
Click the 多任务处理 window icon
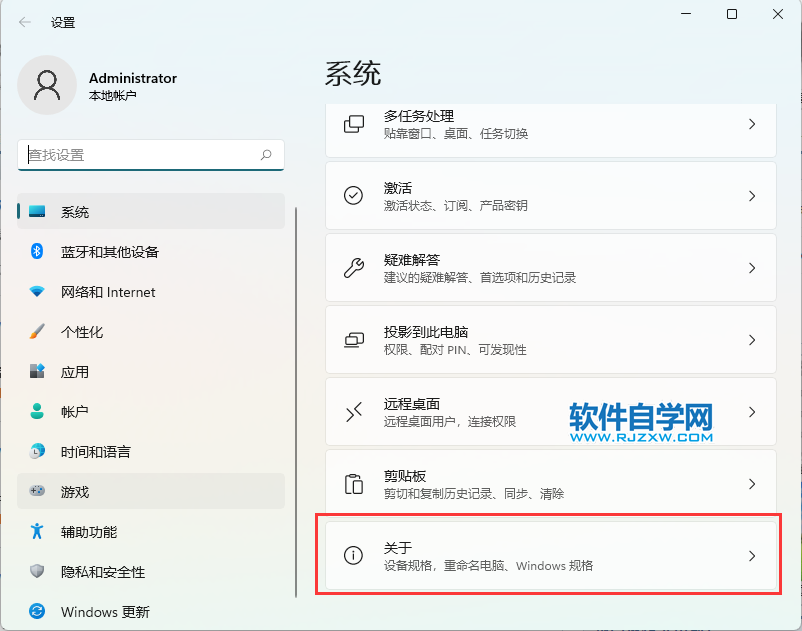point(353,123)
